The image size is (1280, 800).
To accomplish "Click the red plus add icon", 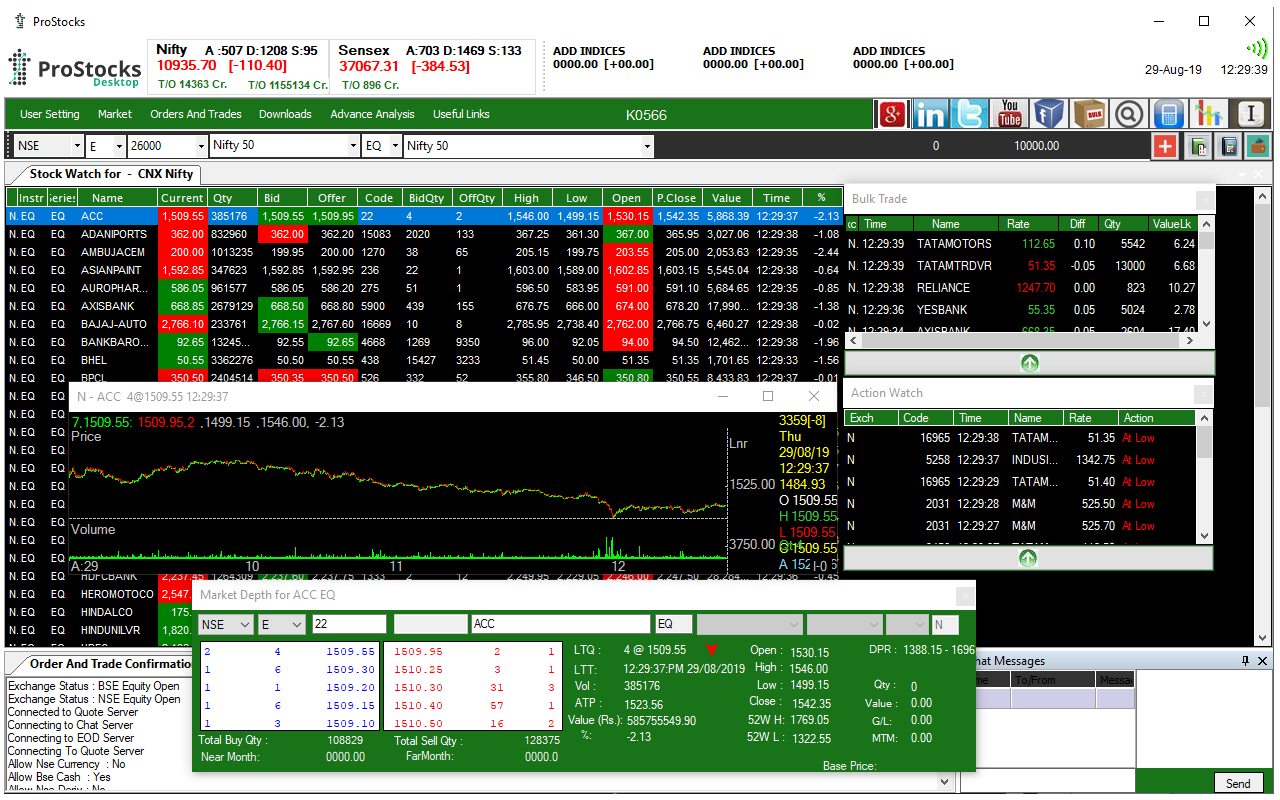I will 1165,146.
